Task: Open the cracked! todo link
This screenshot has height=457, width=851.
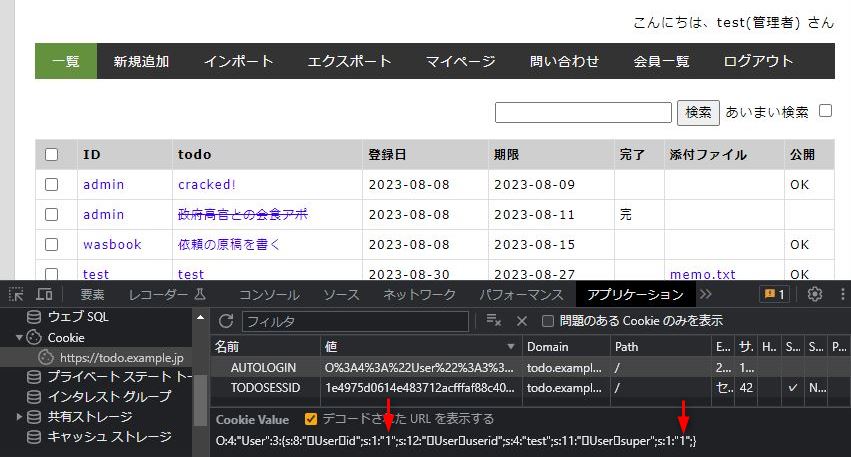Action: pyautogui.click(x=207, y=185)
